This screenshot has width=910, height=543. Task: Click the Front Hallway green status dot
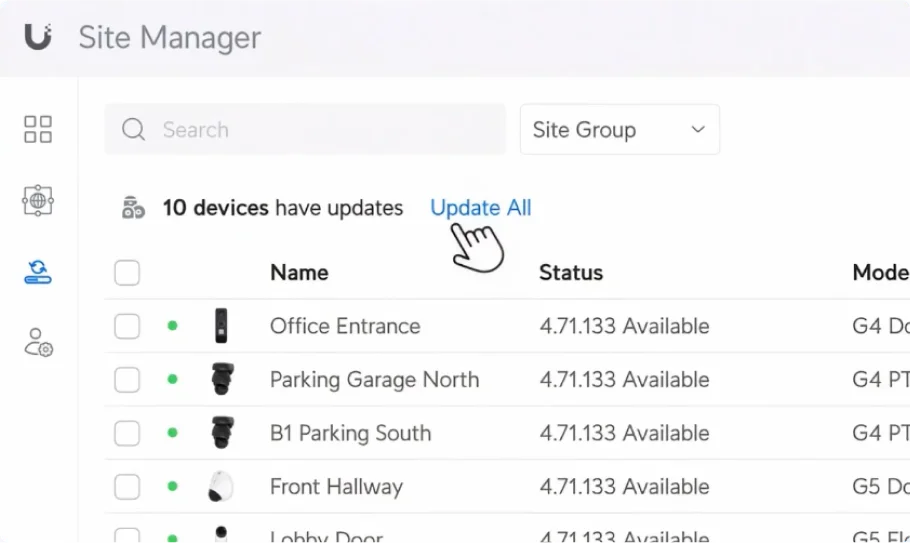172,486
